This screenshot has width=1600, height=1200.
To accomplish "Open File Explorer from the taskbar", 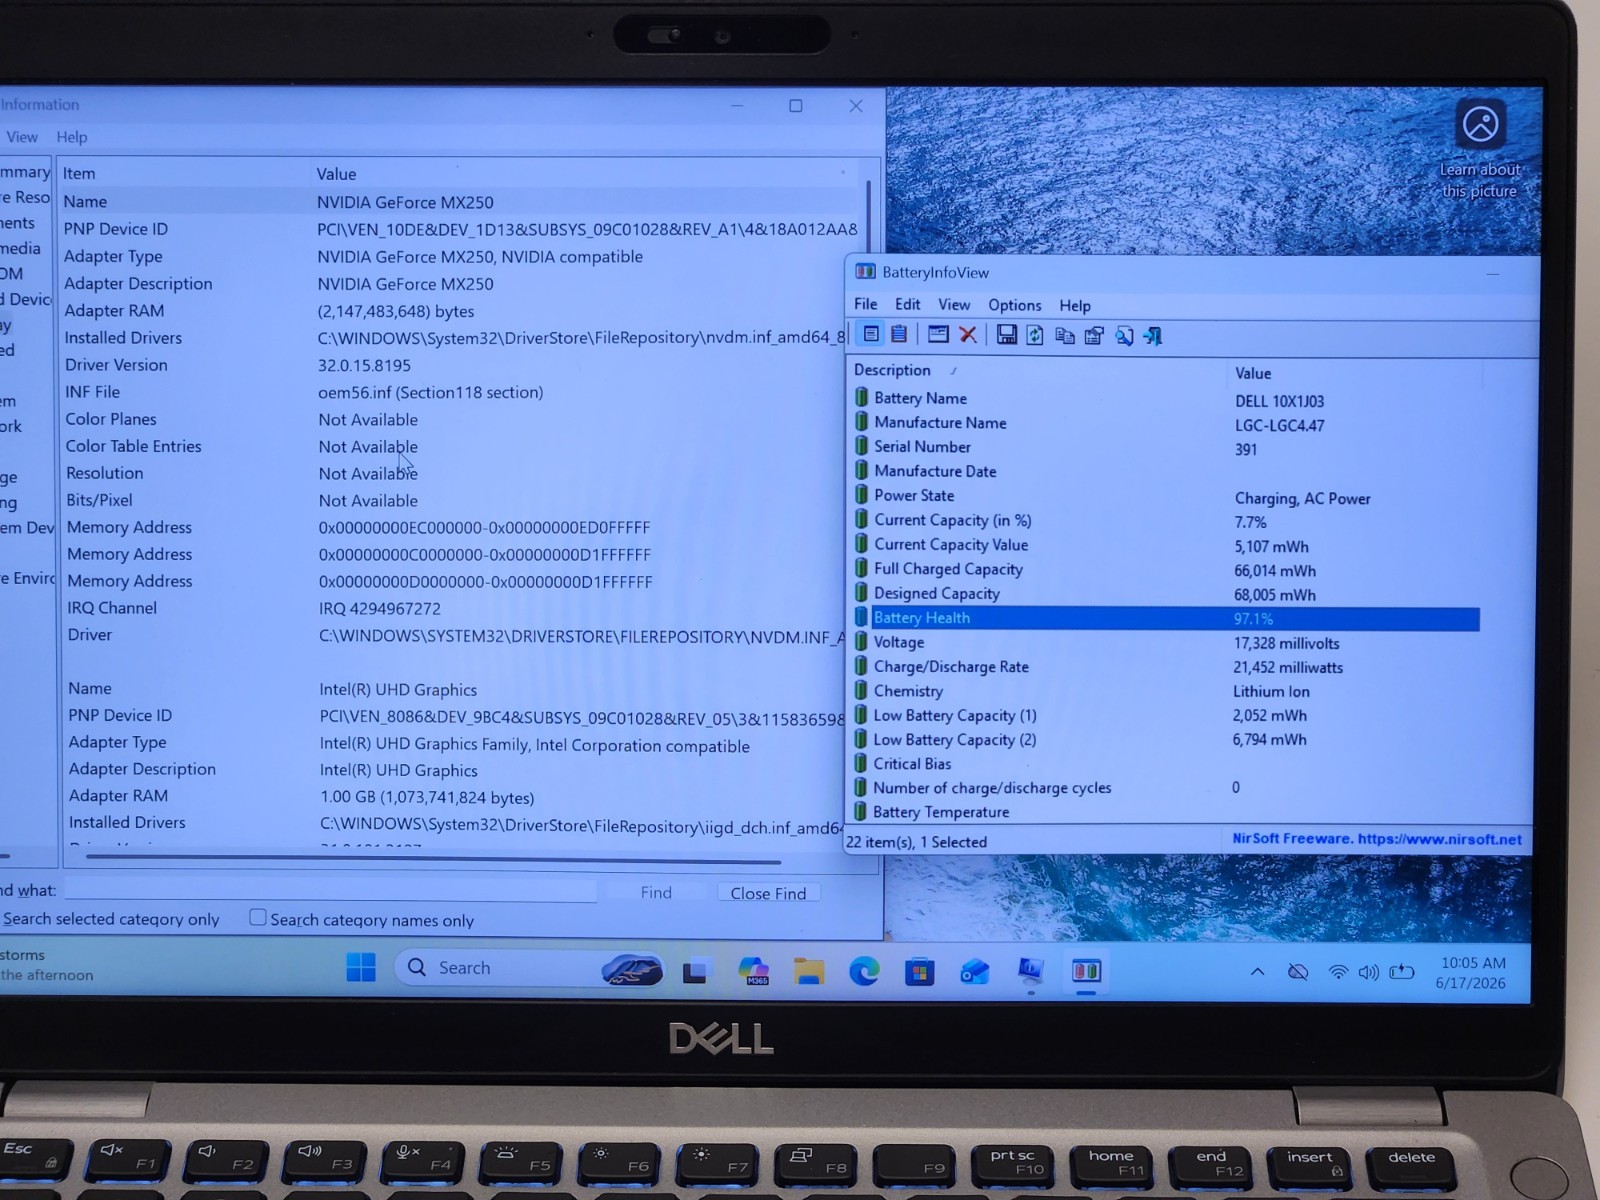I will [x=809, y=970].
